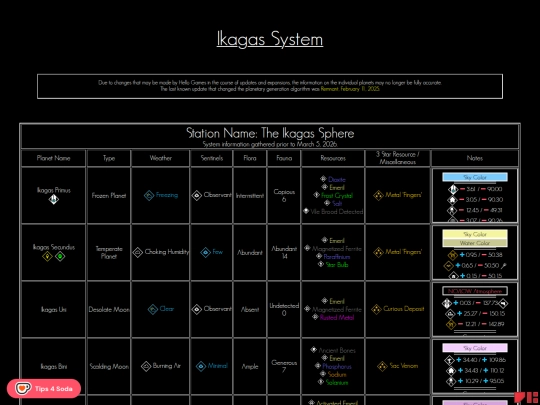Click the Station Name: The Ikagas Sphere heading

[270, 133]
